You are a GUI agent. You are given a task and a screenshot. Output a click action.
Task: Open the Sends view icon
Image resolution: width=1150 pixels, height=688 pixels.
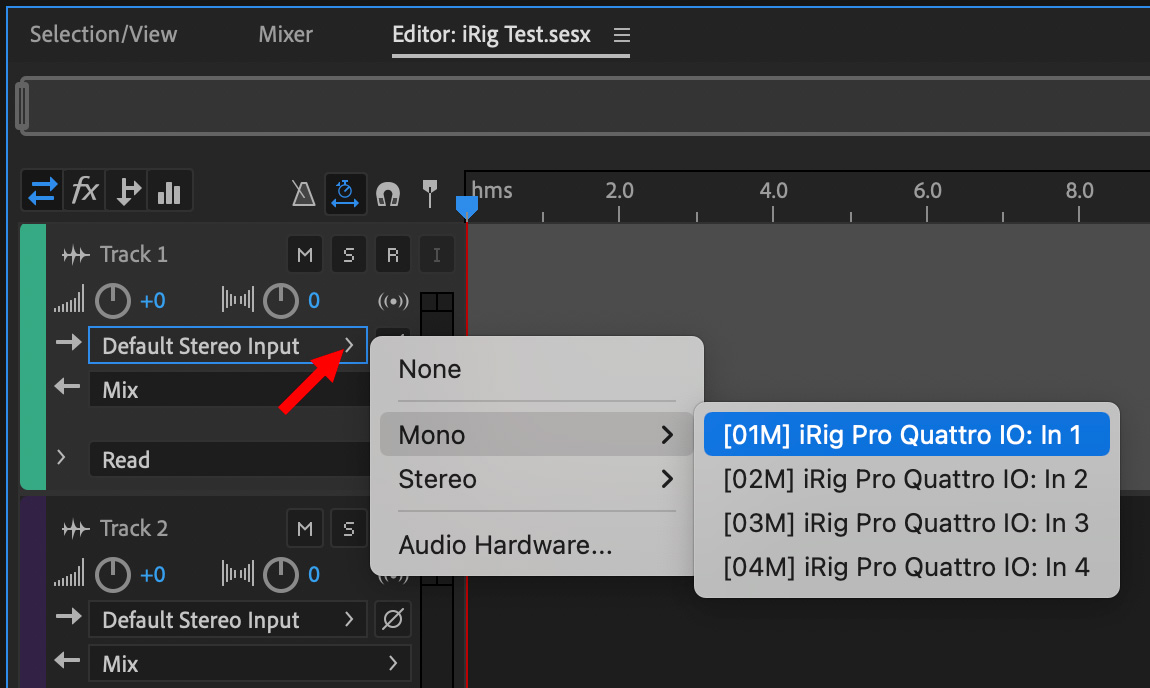tap(127, 191)
